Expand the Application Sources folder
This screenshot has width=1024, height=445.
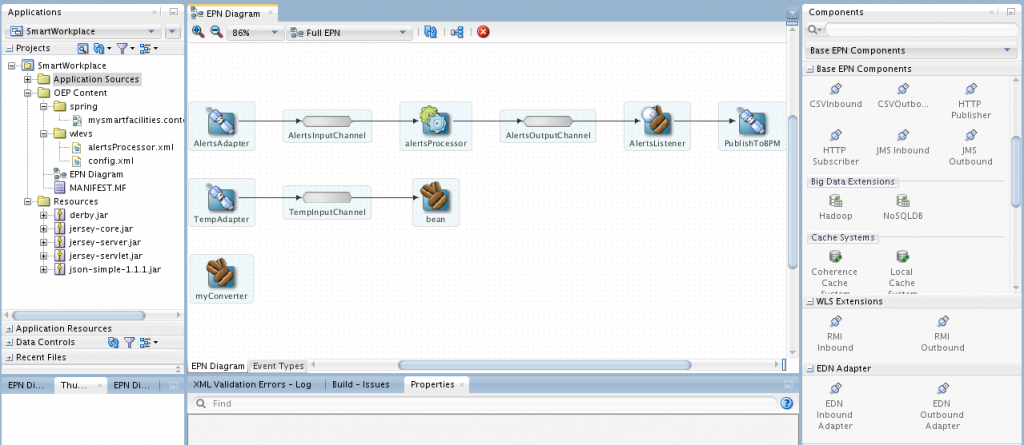(28, 79)
